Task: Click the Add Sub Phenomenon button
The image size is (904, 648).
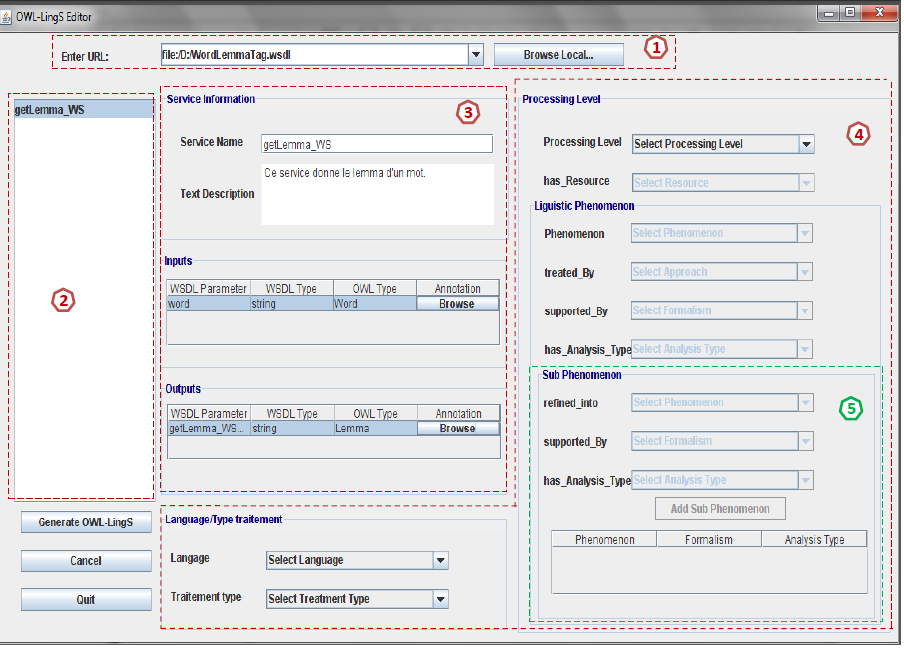Action: tap(720, 508)
